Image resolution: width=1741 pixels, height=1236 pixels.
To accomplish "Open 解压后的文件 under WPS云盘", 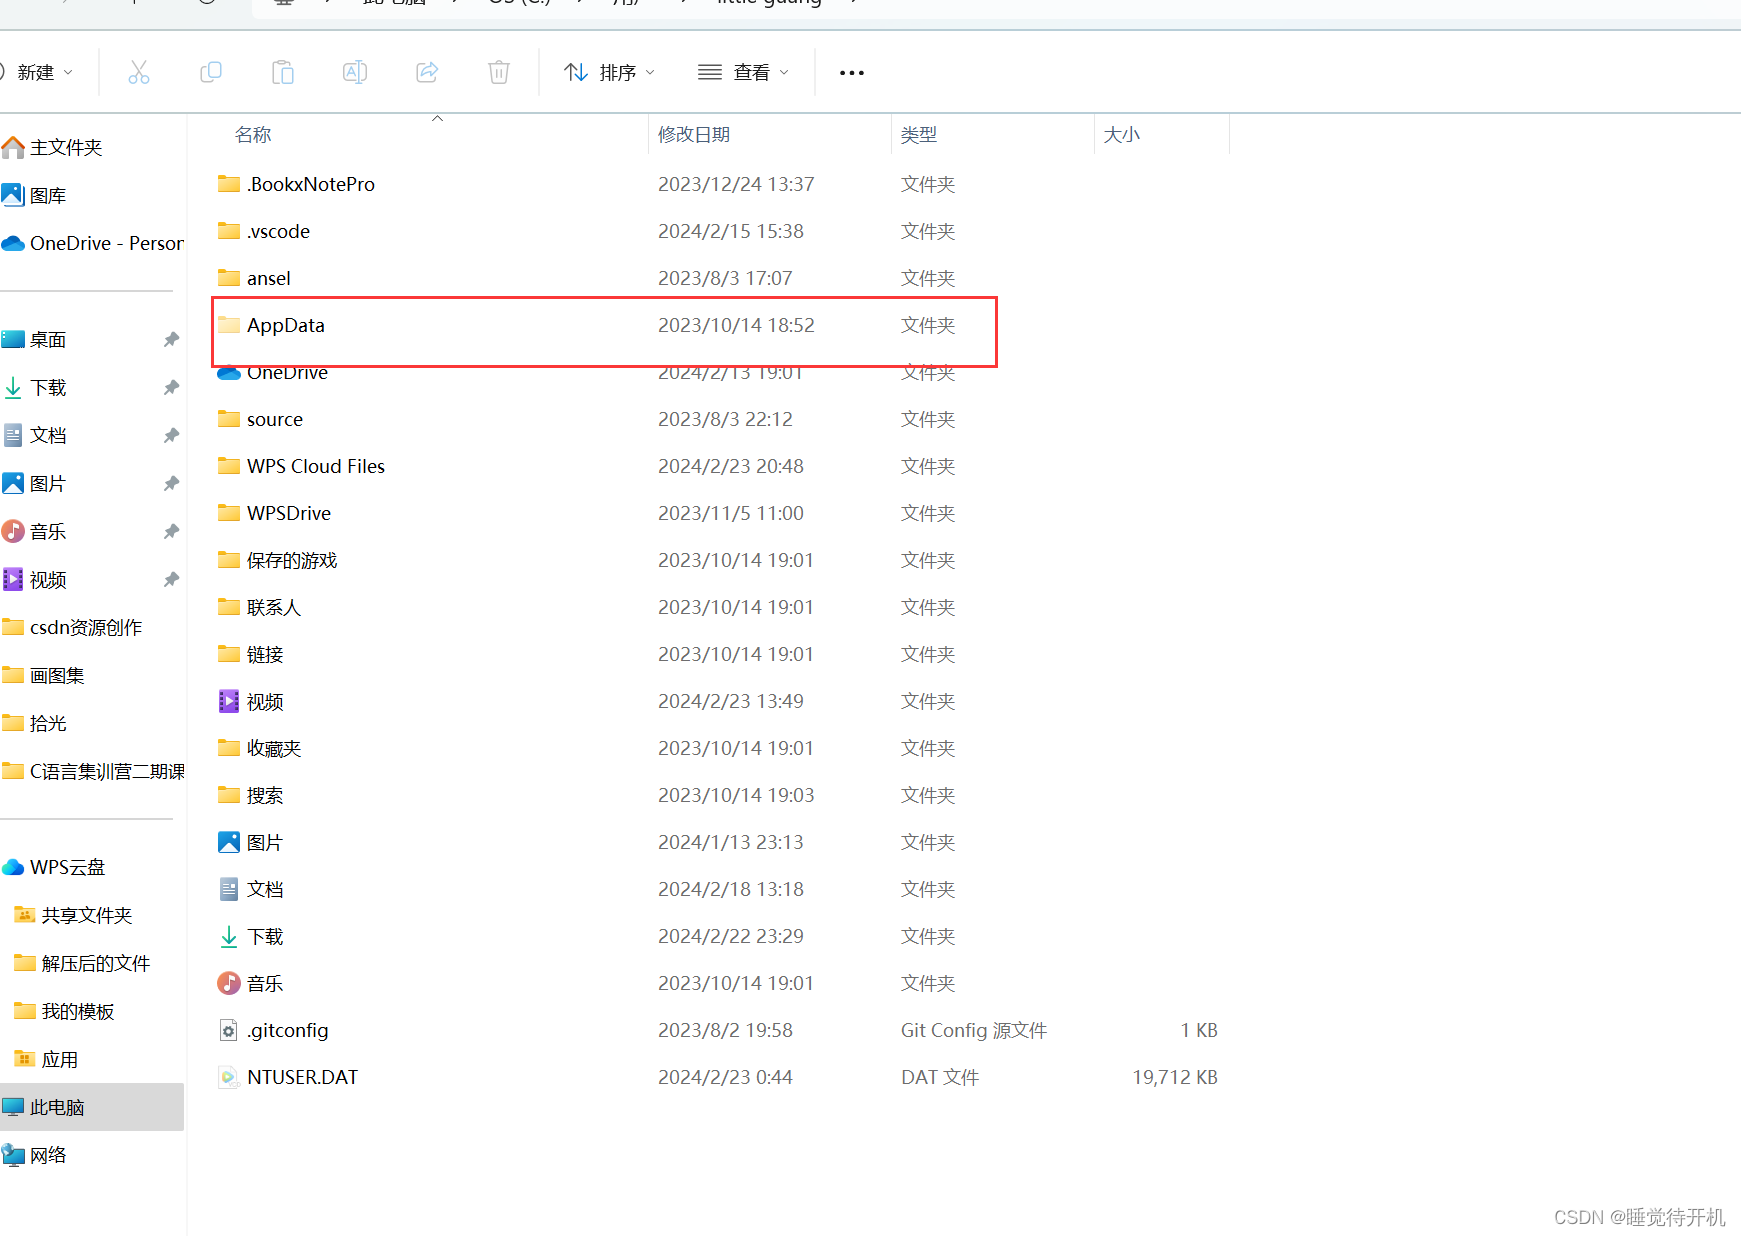I will point(82,963).
